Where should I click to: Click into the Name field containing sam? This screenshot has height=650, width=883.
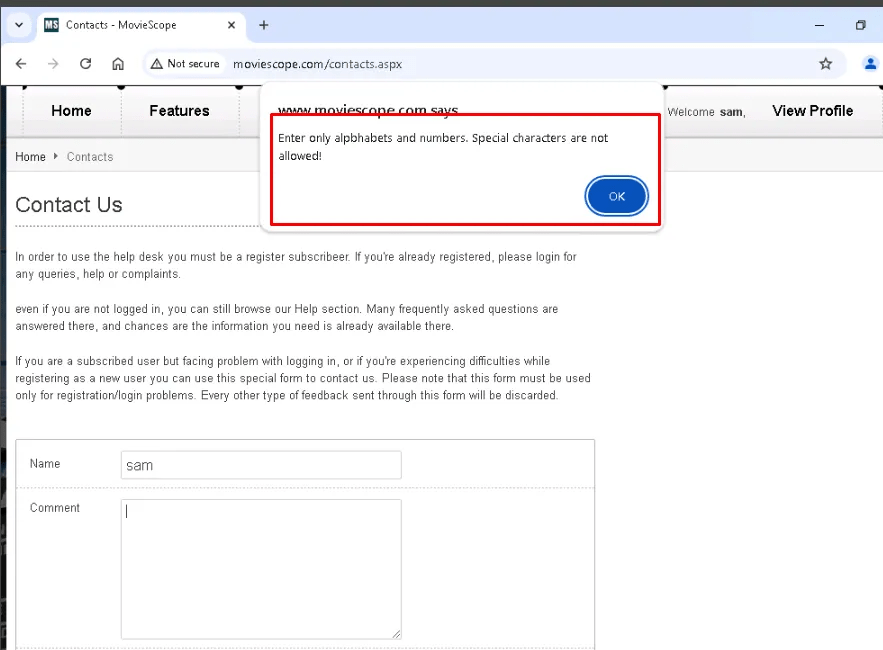(x=260, y=465)
